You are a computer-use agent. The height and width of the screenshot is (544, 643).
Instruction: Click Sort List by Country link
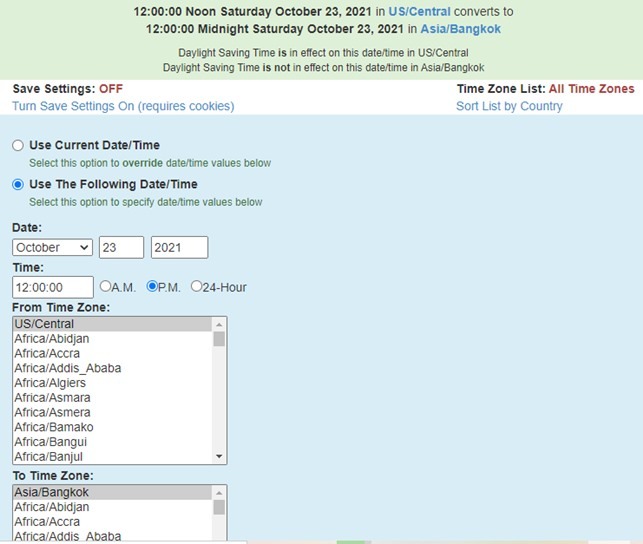[509, 106]
